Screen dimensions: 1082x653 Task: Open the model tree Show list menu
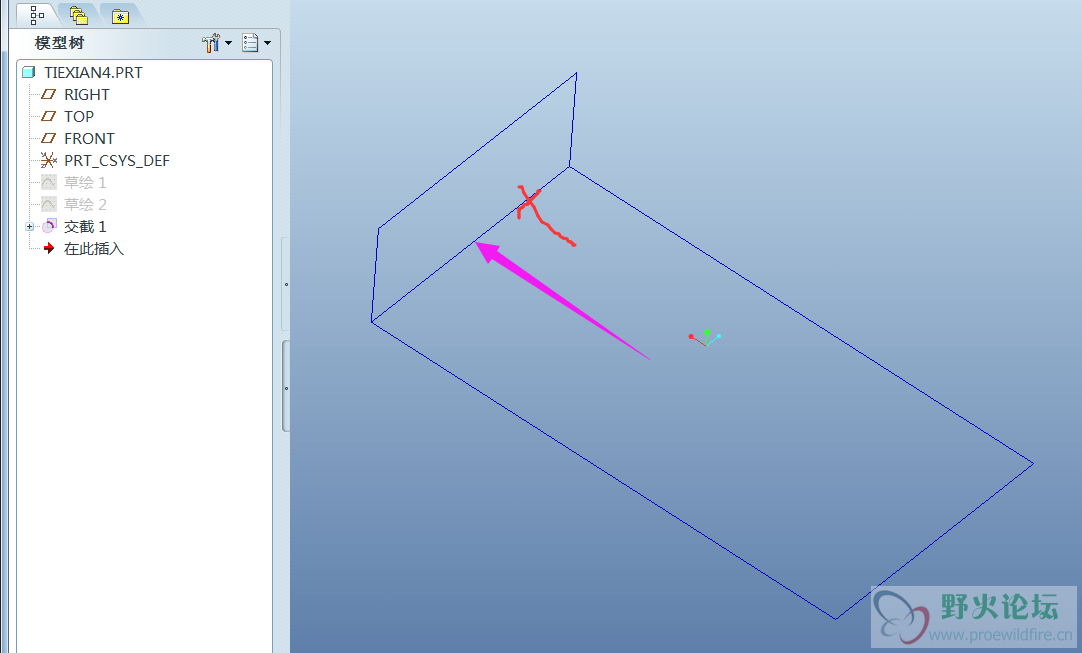256,43
